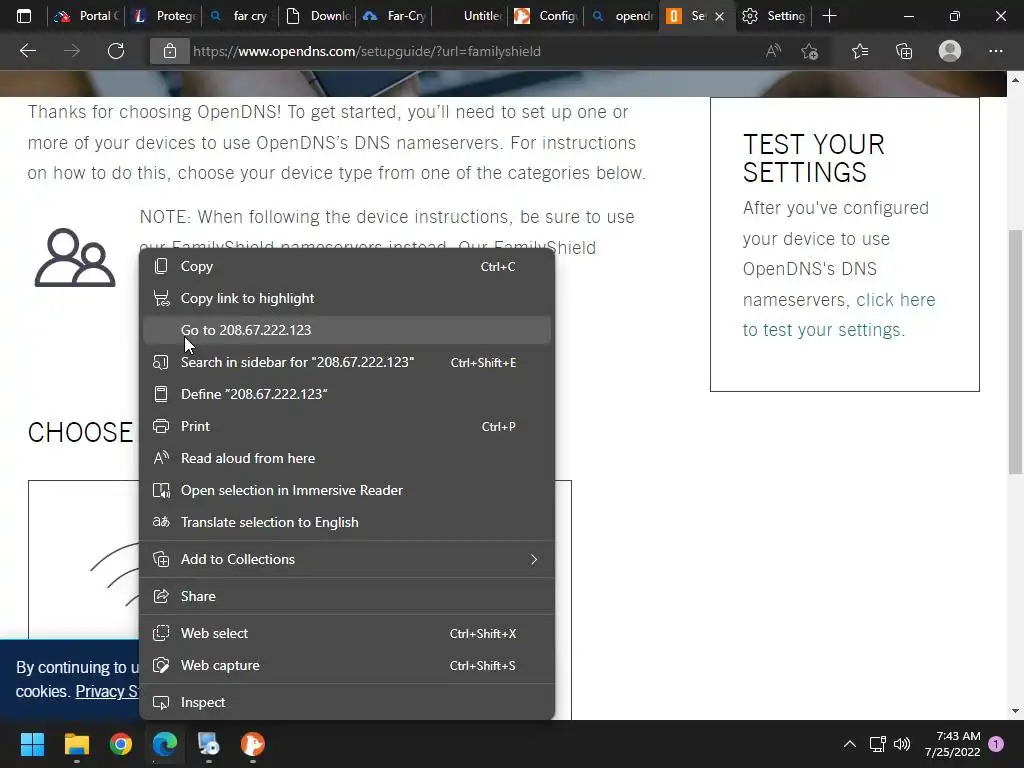Open a new tab with plus icon
Image resolution: width=1024 pixels, height=768 pixels.
pyautogui.click(x=829, y=16)
